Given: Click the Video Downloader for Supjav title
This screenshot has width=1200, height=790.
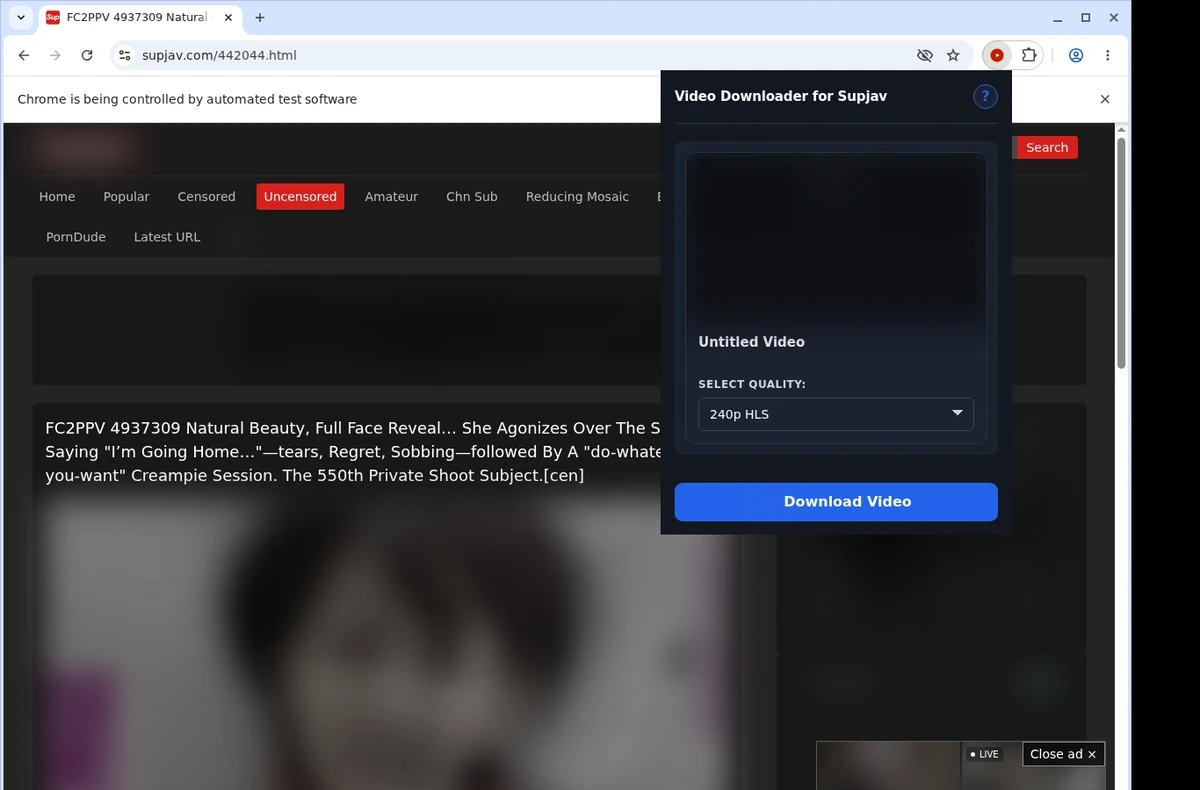Looking at the screenshot, I should 780,96.
